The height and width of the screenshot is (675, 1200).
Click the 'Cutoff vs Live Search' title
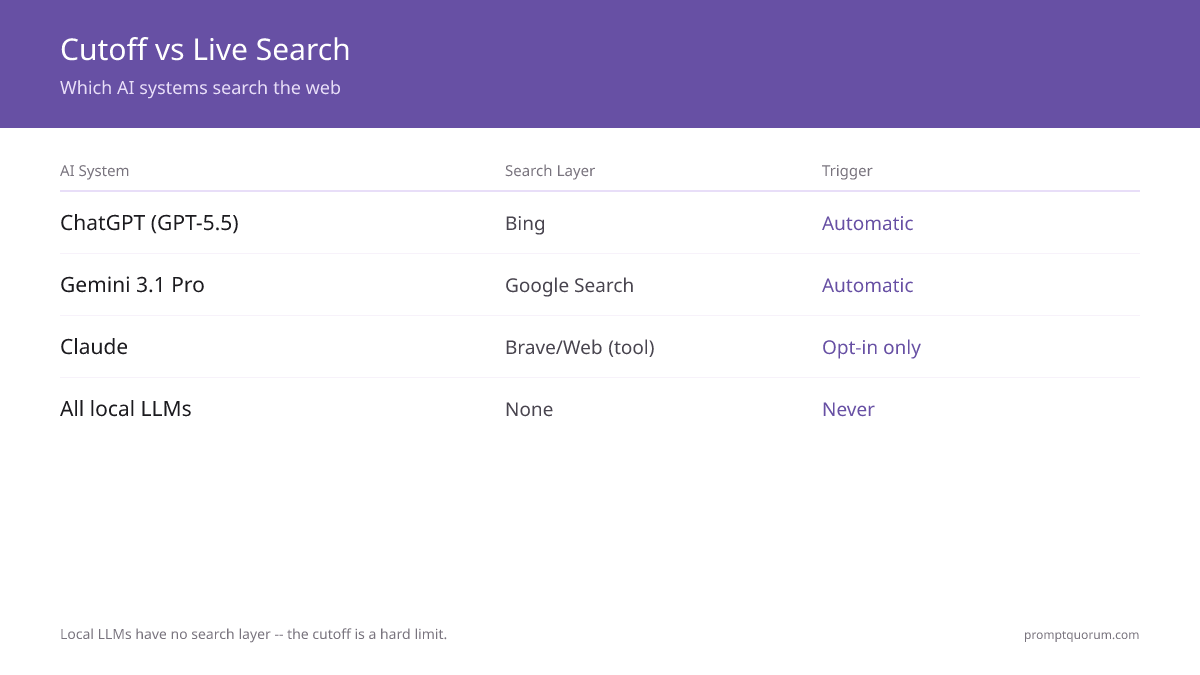[205, 49]
